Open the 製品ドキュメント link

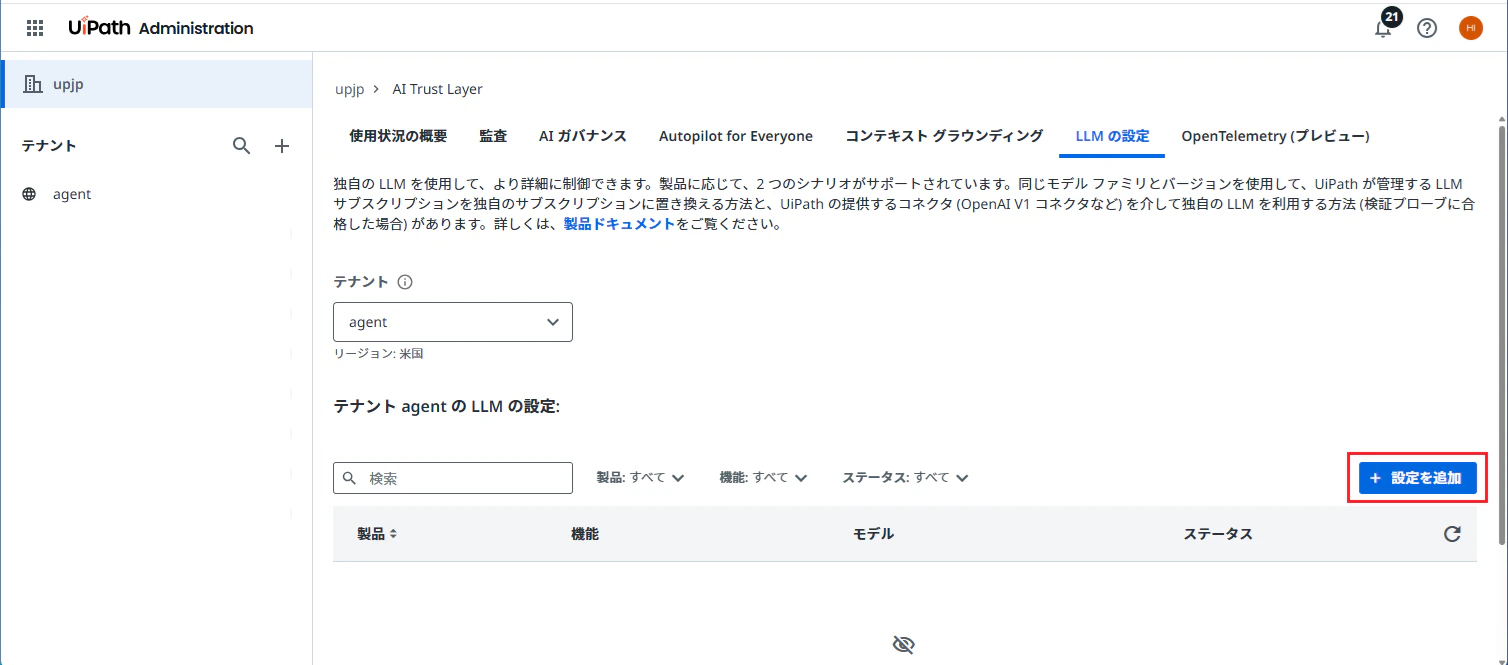[620, 224]
